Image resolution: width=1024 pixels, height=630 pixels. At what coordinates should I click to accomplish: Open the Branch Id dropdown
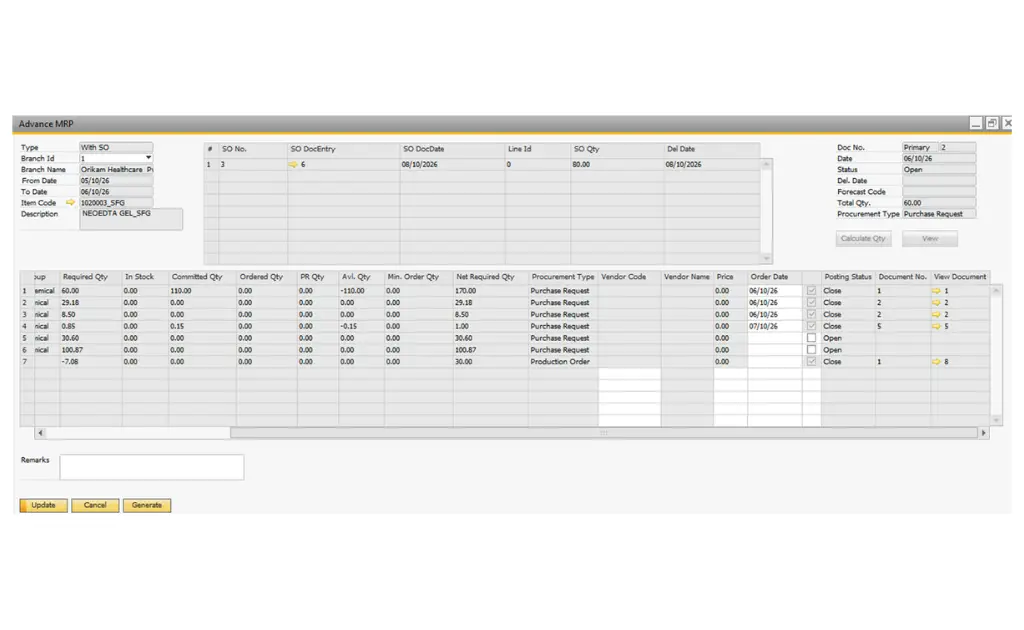148,158
